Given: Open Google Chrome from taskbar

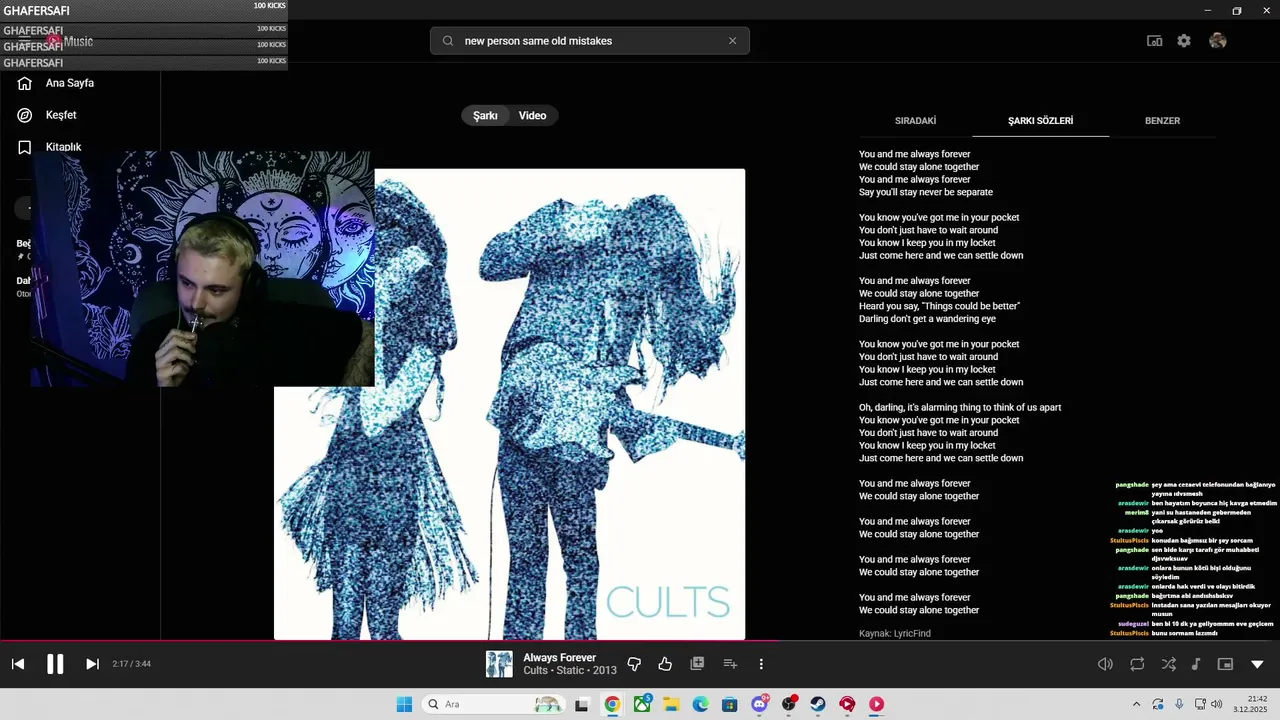Looking at the screenshot, I should pos(612,704).
